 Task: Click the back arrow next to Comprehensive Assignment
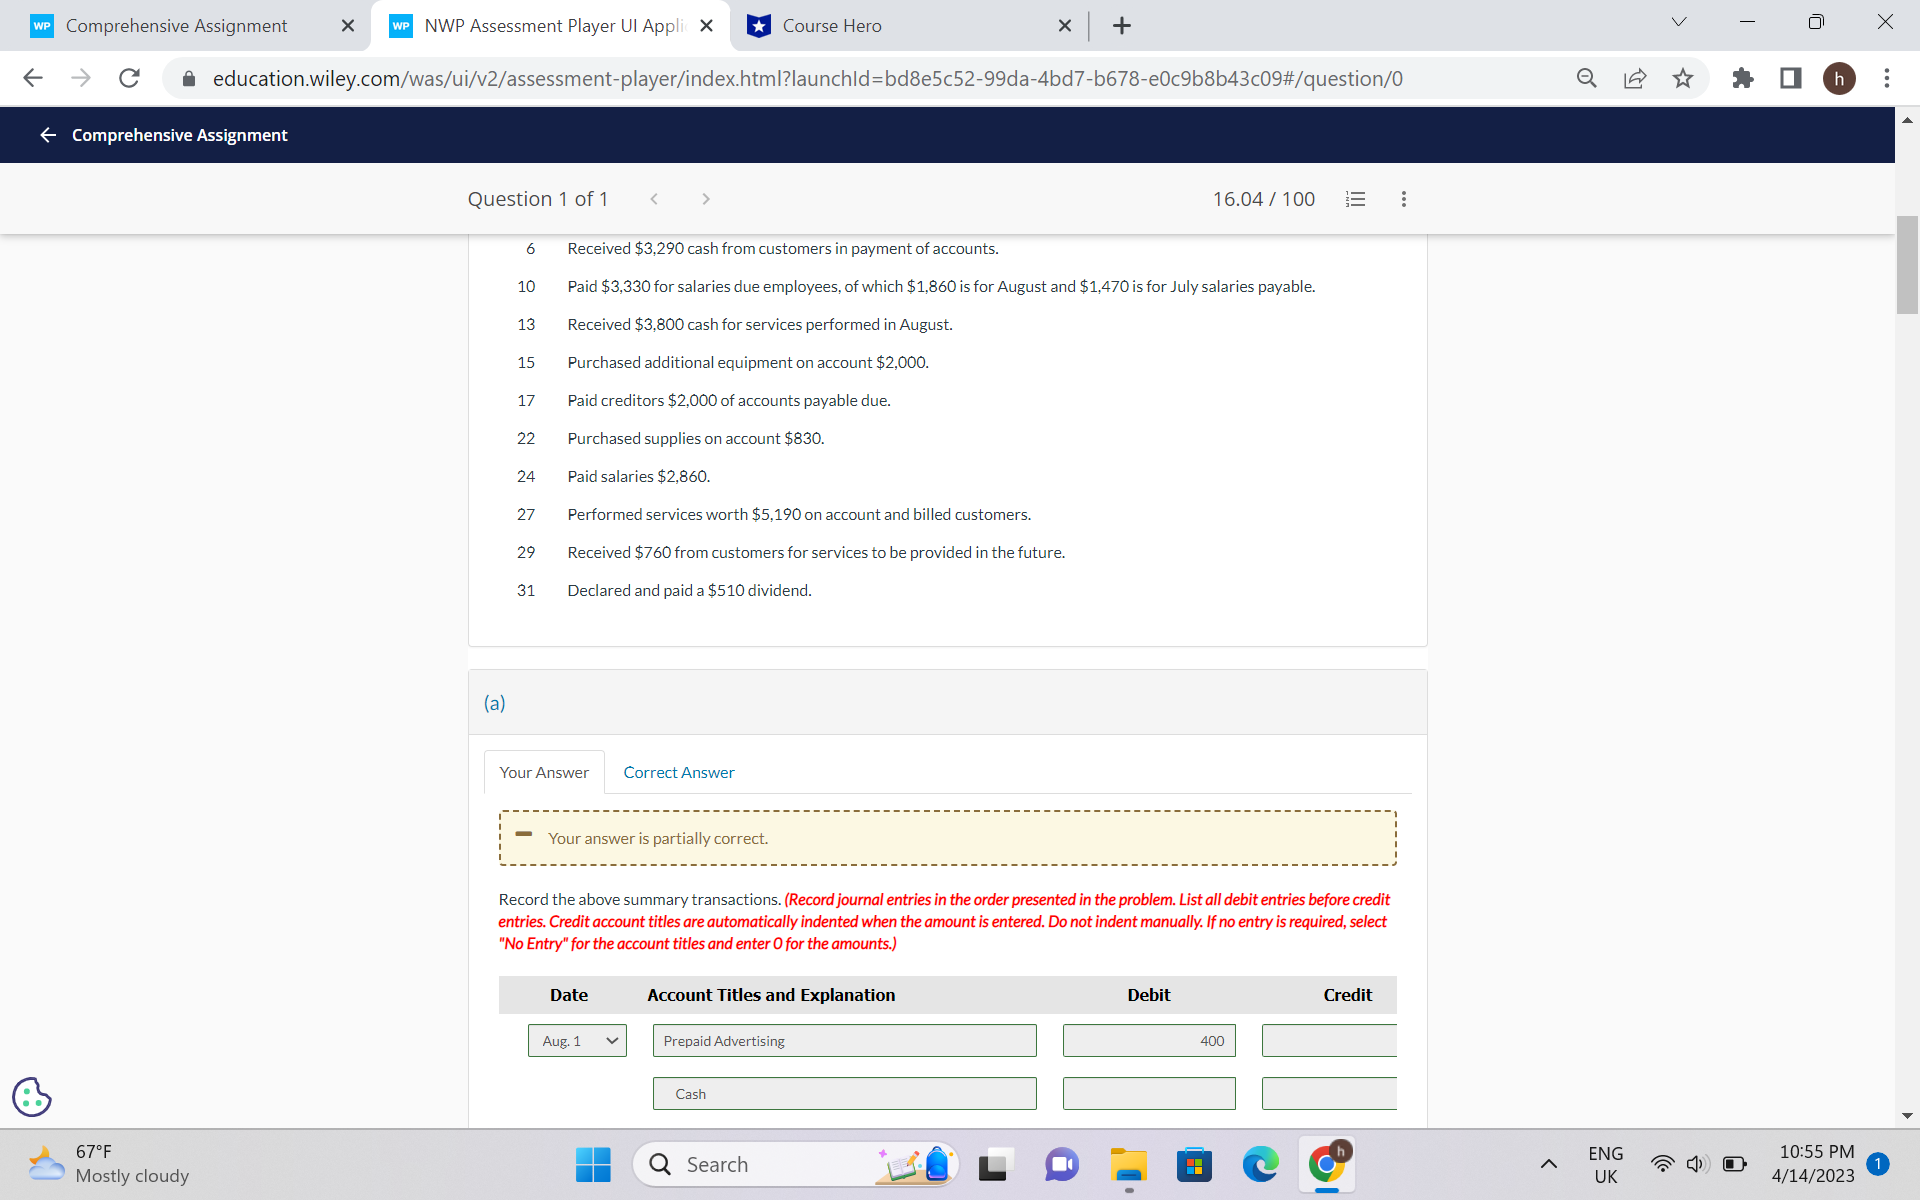pos(47,134)
